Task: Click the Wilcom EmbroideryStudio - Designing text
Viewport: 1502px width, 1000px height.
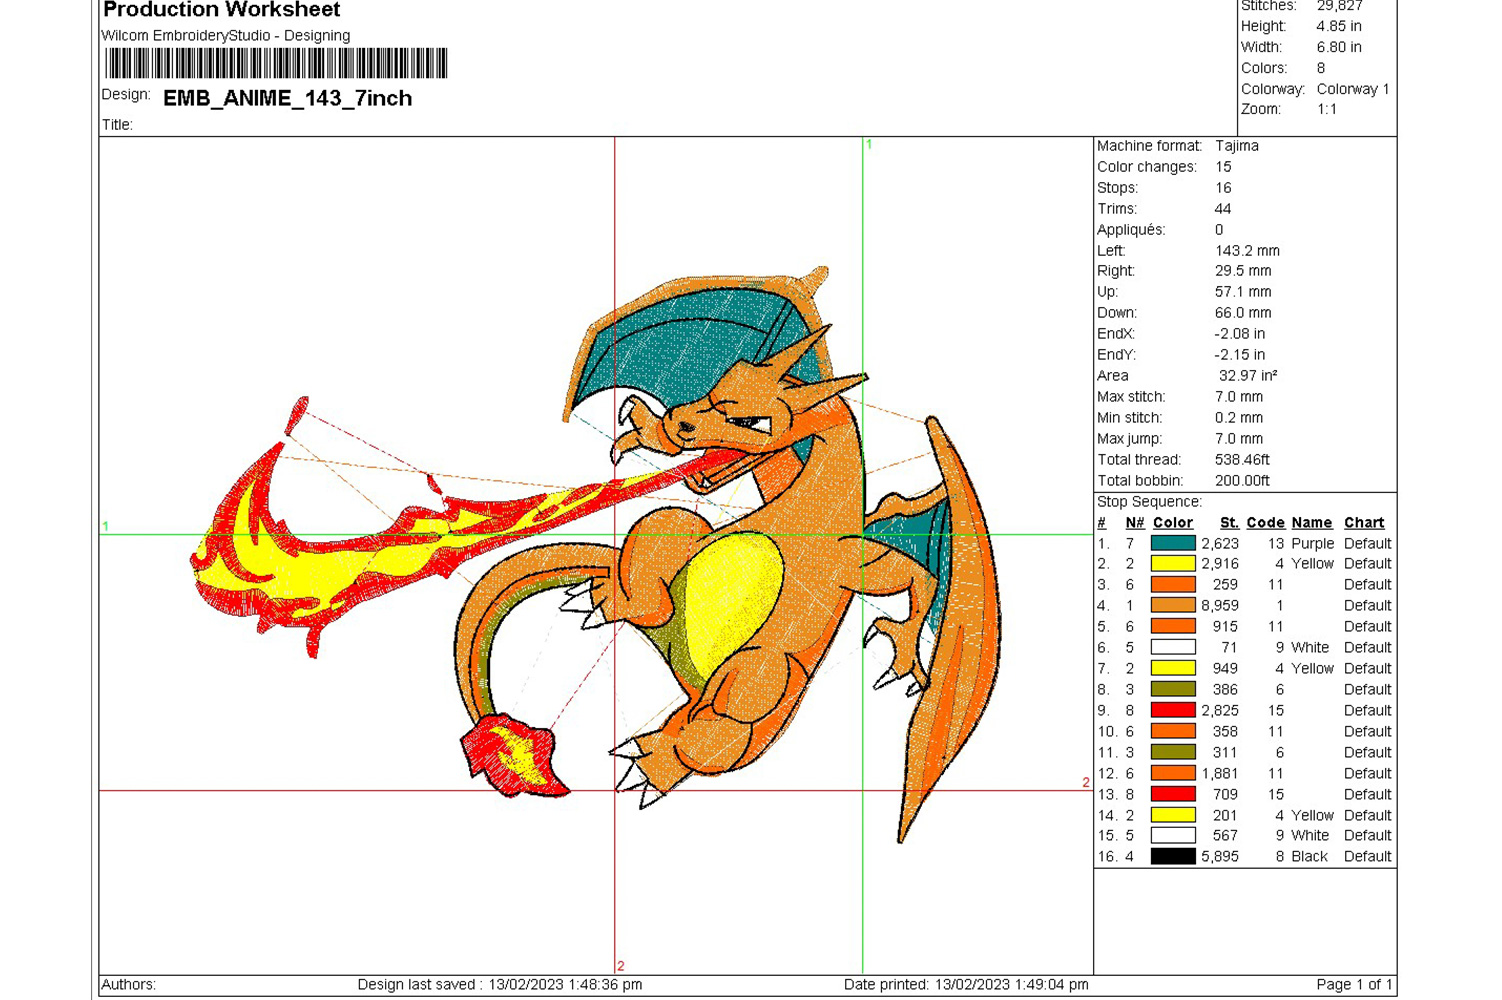Action: tap(226, 36)
